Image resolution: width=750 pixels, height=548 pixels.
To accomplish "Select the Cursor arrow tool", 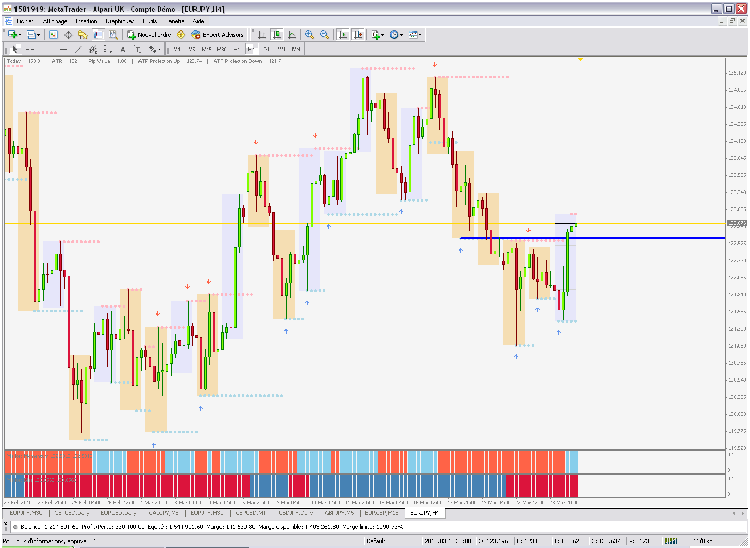I will [x=15, y=49].
